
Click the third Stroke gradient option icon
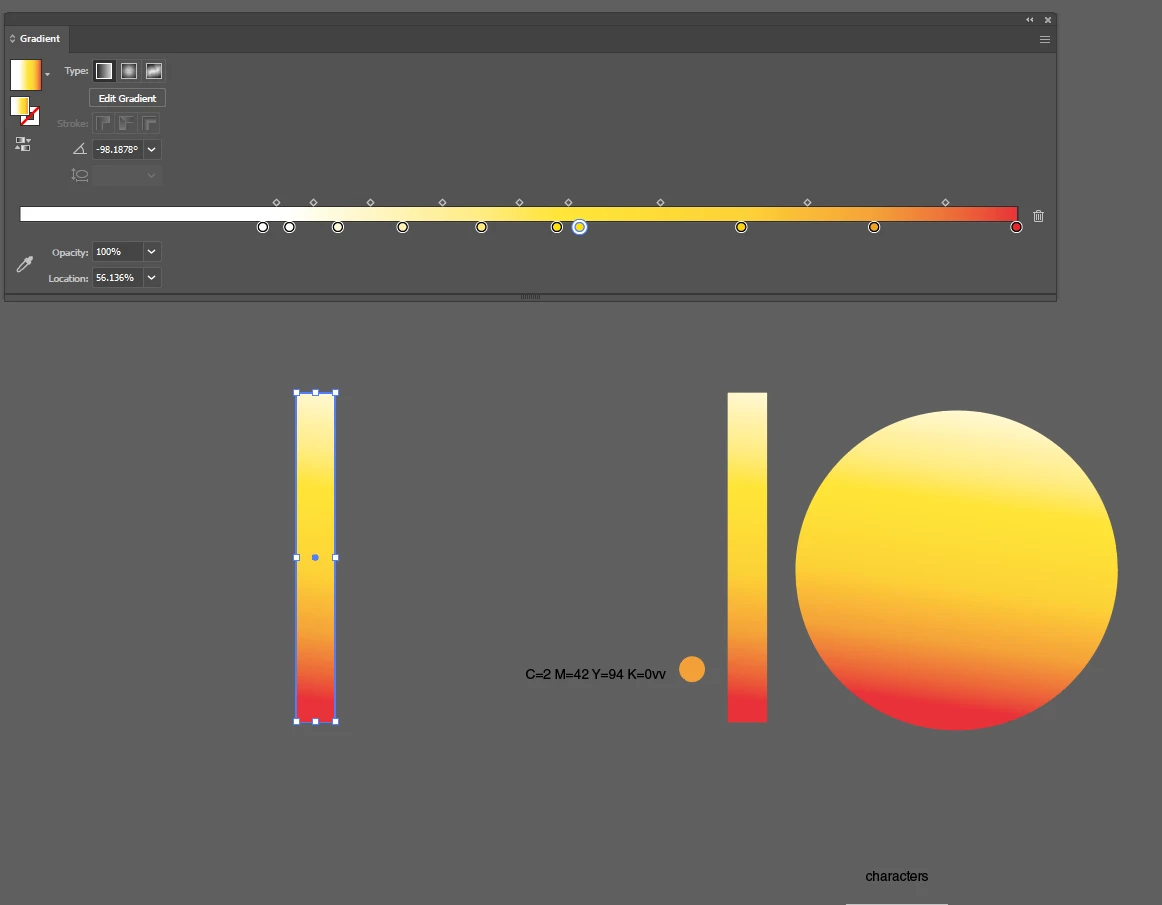point(150,123)
